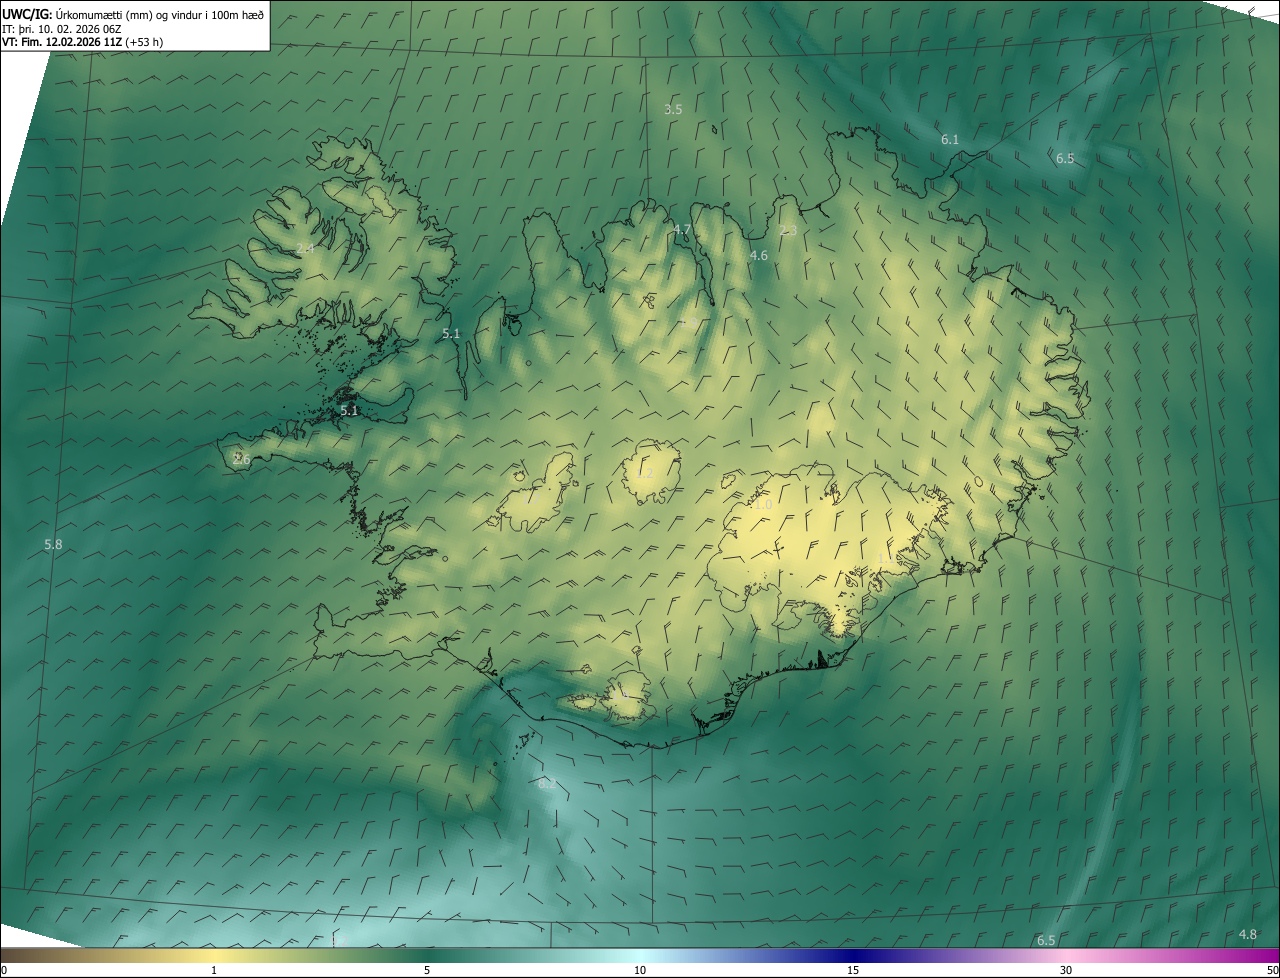The height and width of the screenshot is (978, 1280).
Task: Click the 3.5 value label on the map
Action: [x=673, y=109]
